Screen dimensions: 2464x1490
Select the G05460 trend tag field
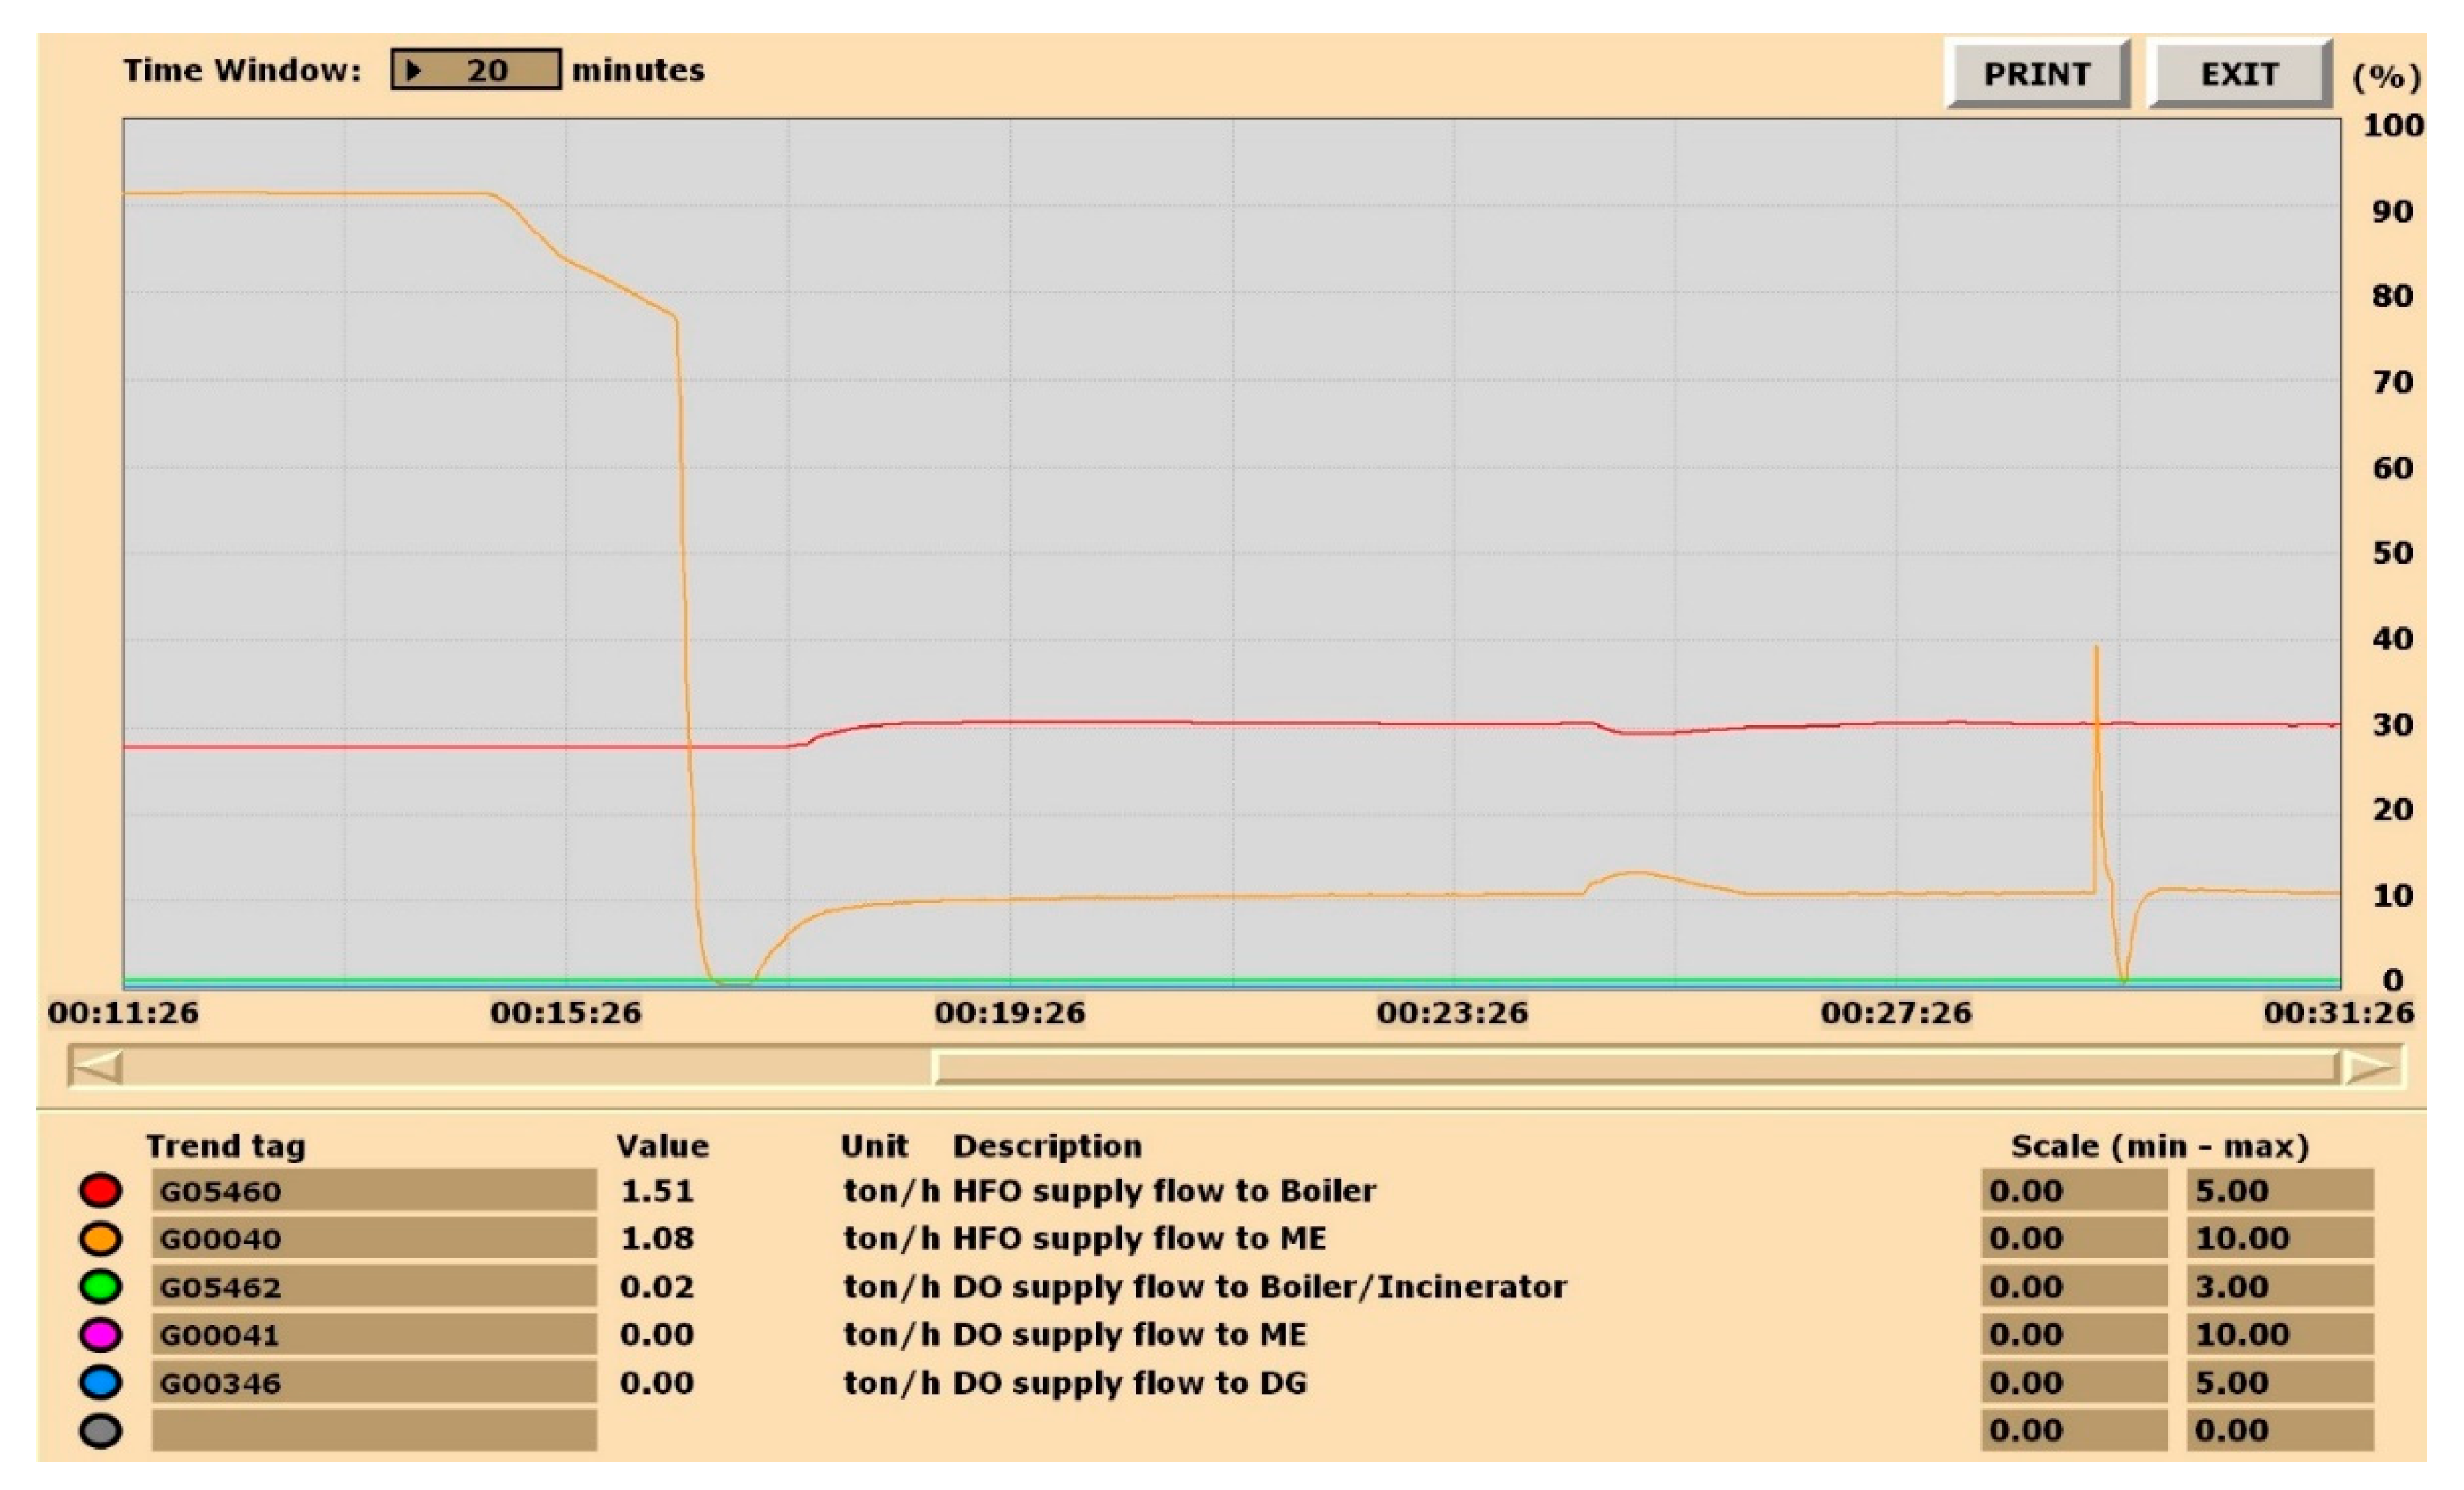click(x=374, y=1190)
